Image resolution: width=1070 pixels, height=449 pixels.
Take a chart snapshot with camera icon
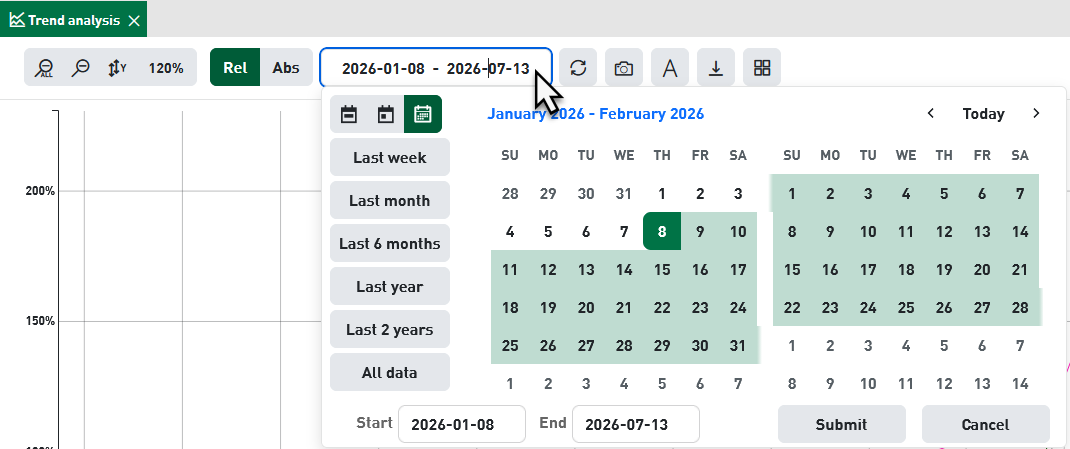tap(623, 68)
